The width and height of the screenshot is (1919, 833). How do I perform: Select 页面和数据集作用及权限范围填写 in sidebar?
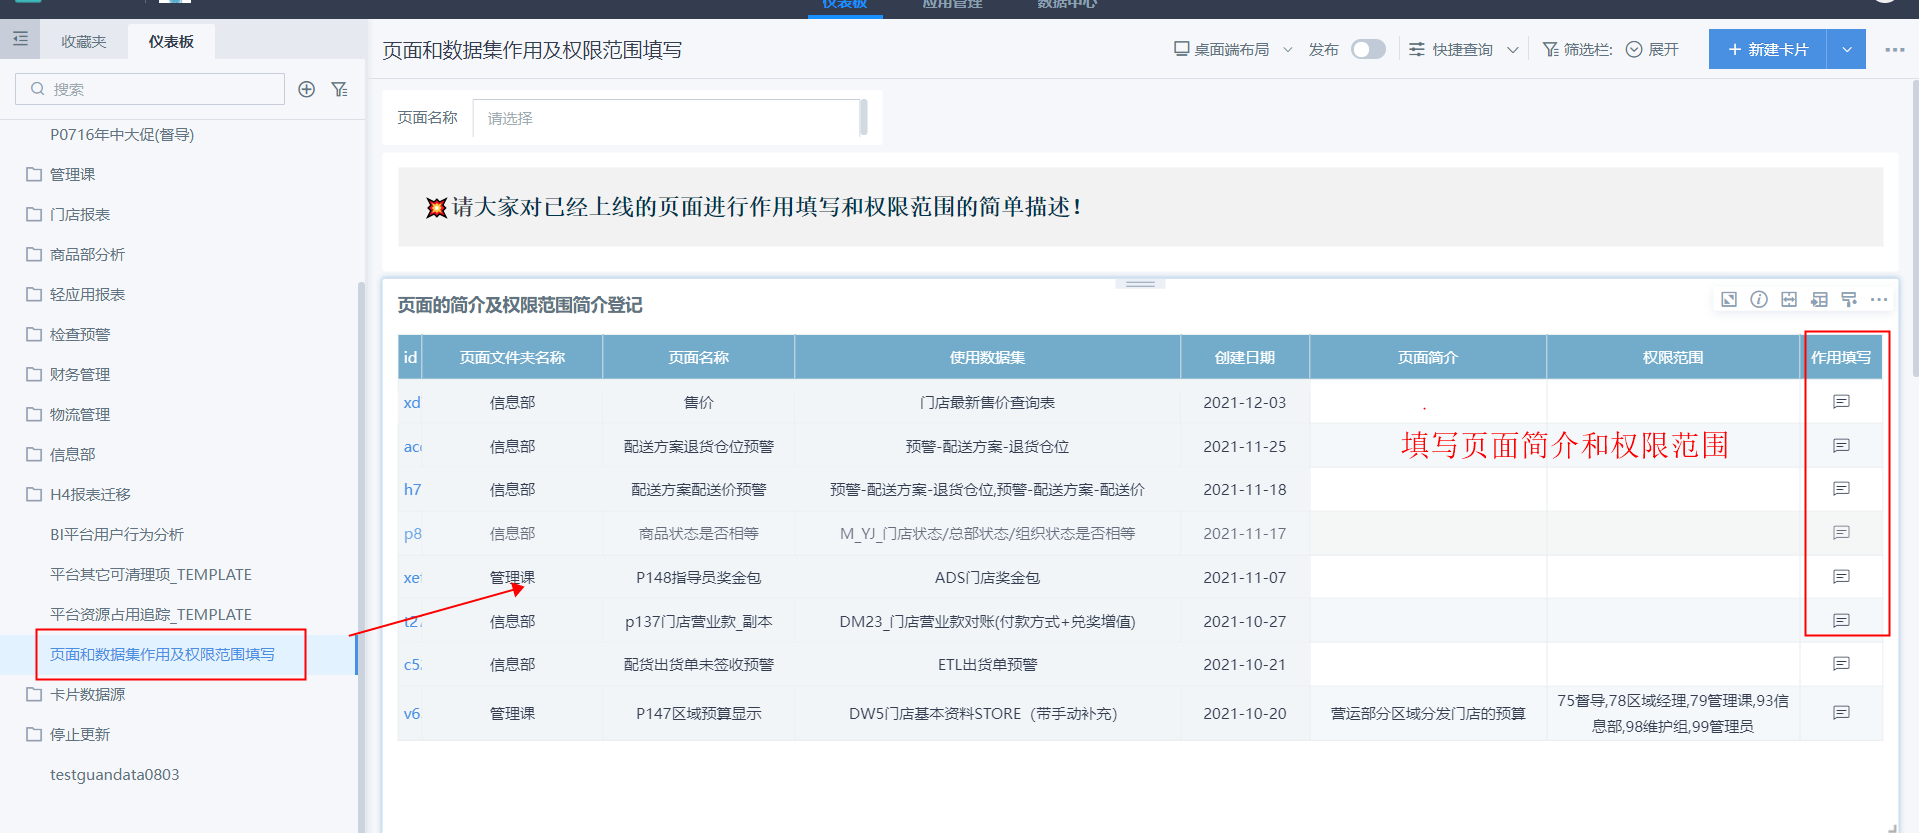pyautogui.click(x=162, y=654)
